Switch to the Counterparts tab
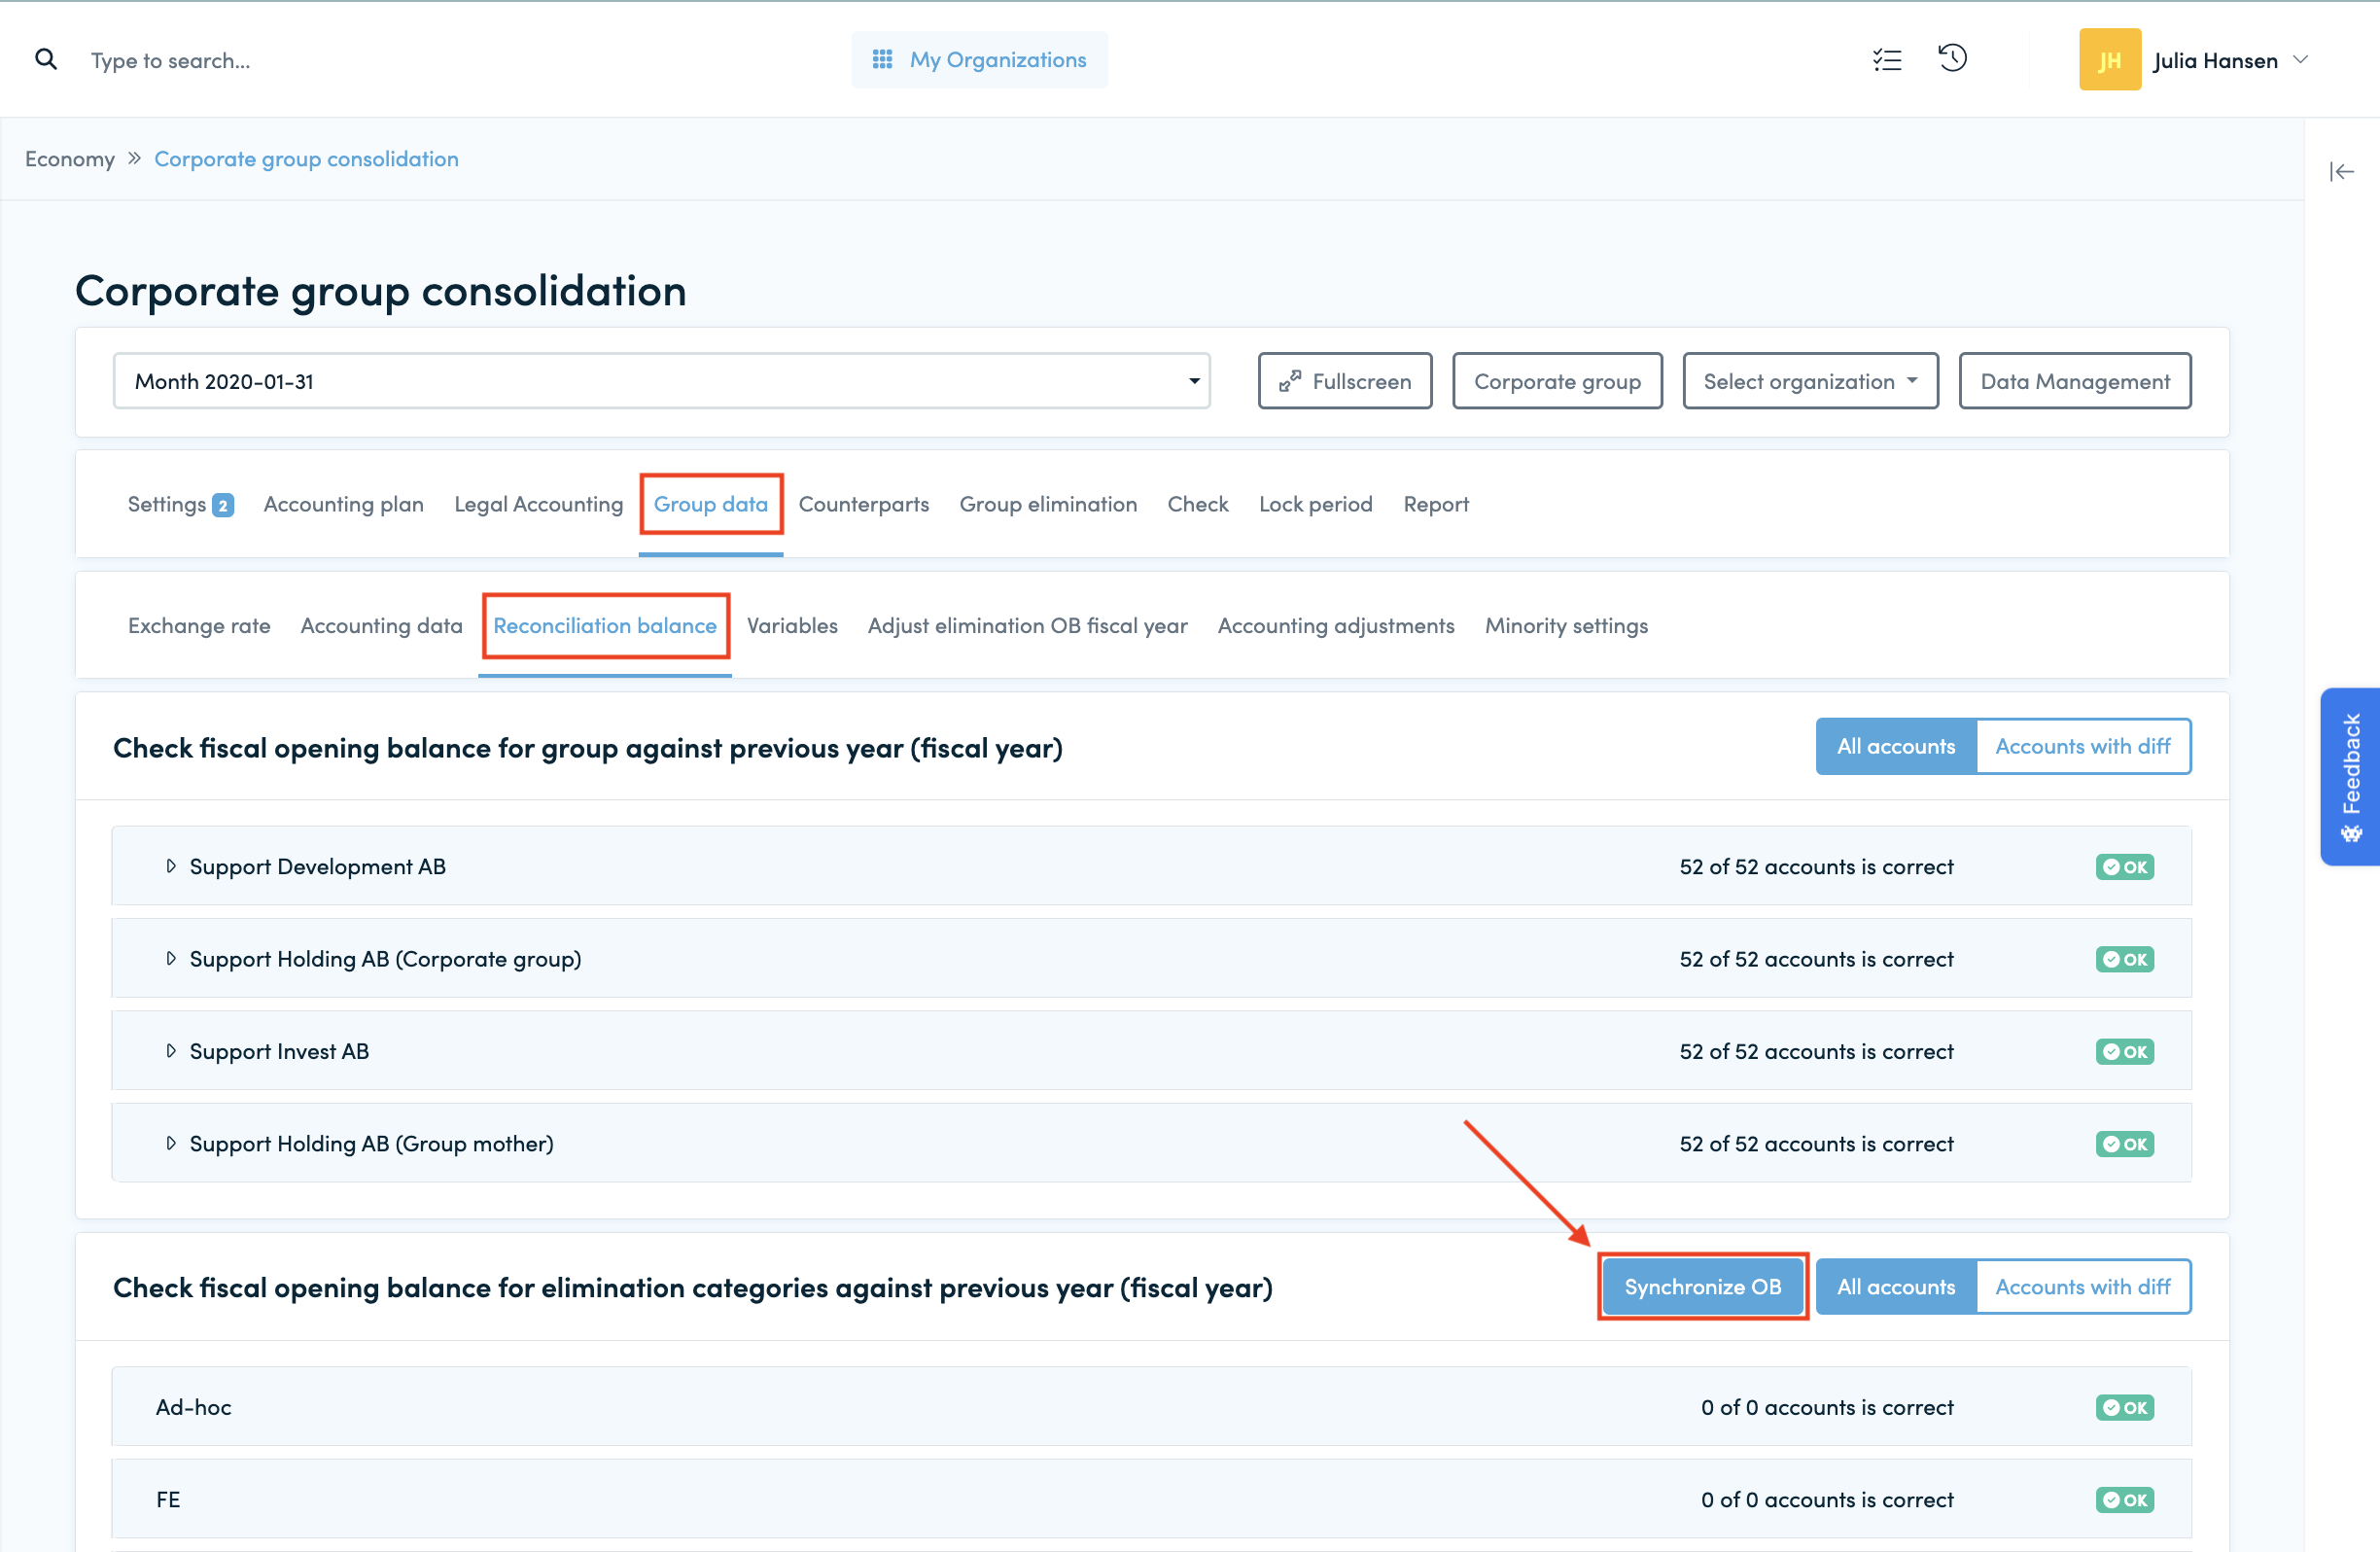The height and width of the screenshot is (1552, 2380). (864, 505)
